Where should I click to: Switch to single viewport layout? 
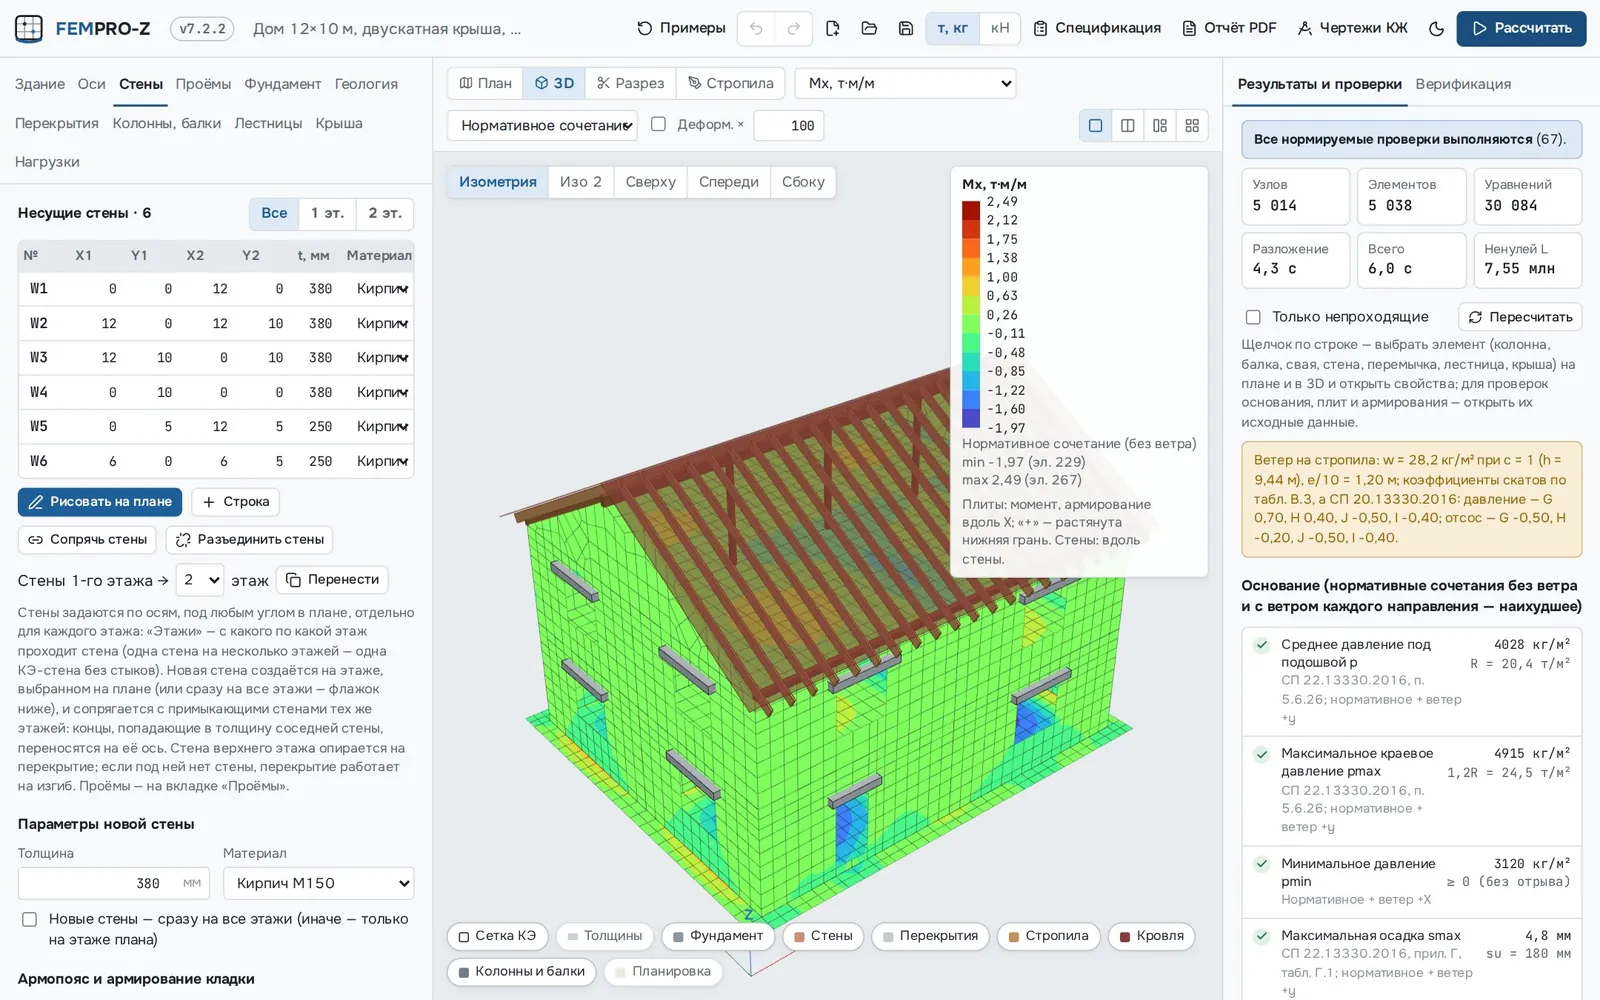click(1095, 126)
